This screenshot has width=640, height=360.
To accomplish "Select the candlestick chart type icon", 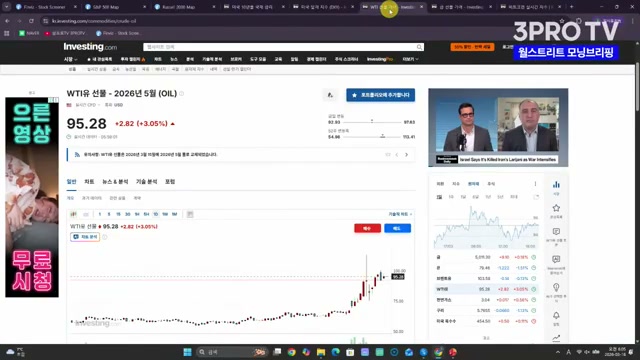I will point(73,214).
